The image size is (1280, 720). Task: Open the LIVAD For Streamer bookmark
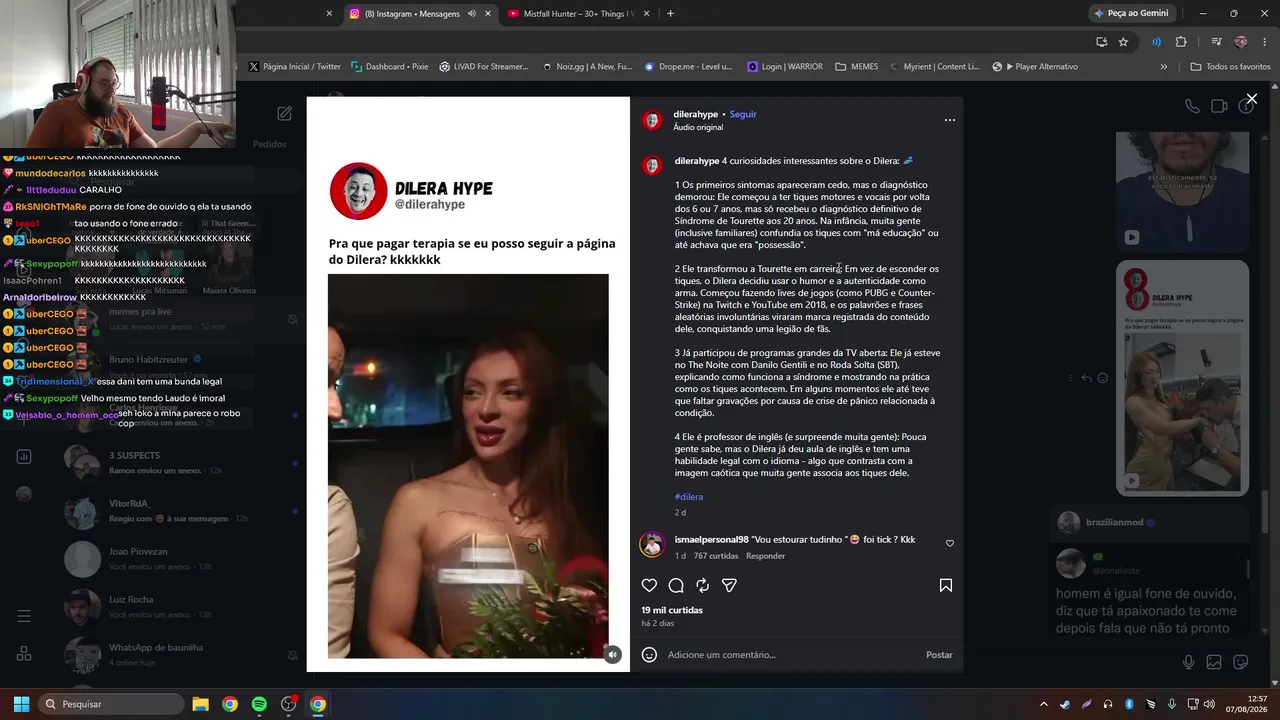483,67
